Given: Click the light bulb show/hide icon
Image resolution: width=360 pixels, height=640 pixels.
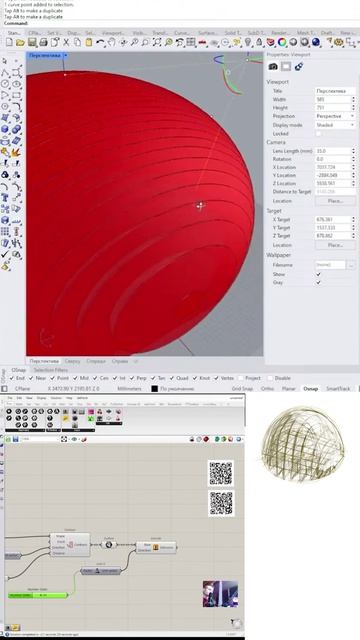Looking at the screenshot, I should coord(247,42).
